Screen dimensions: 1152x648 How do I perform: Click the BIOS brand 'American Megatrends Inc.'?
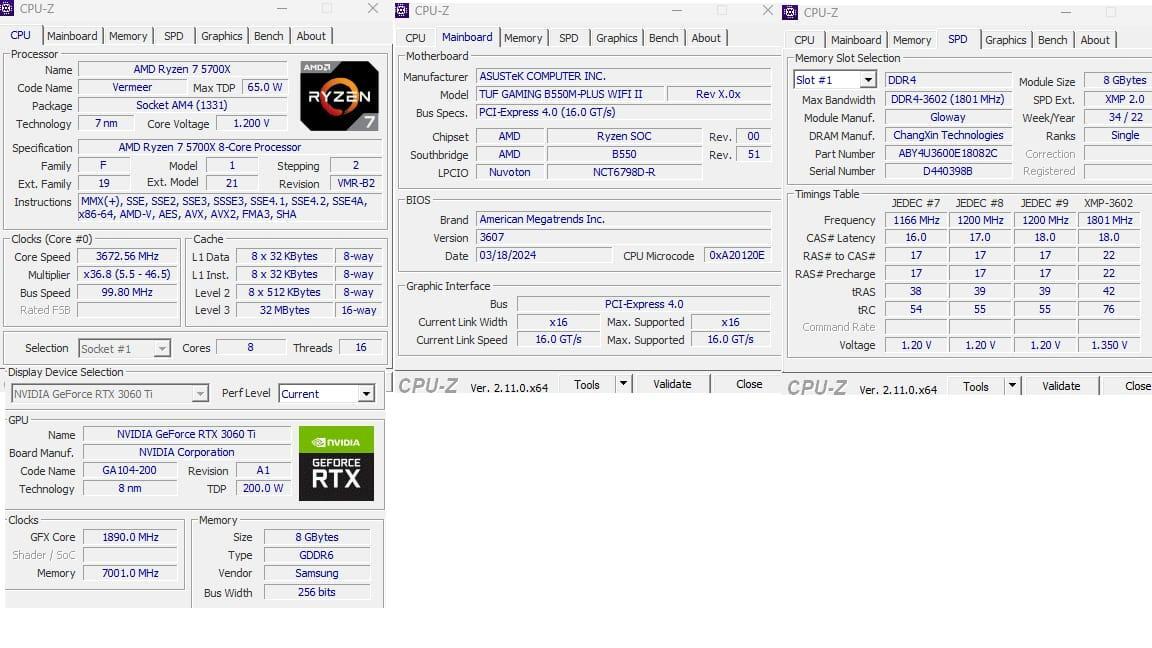coord(624,219)
